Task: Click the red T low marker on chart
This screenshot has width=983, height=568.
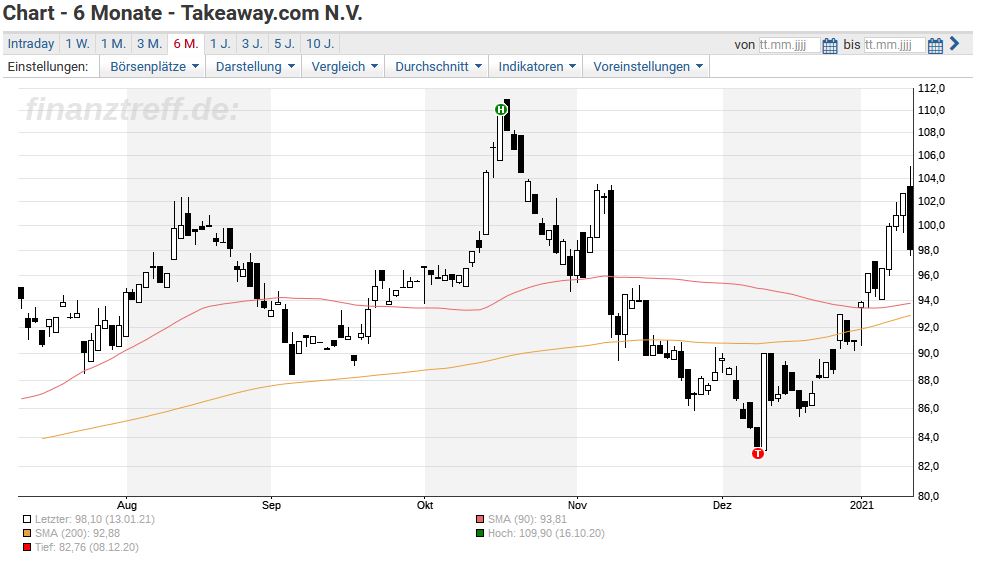Action: click(x=757, y=453)
